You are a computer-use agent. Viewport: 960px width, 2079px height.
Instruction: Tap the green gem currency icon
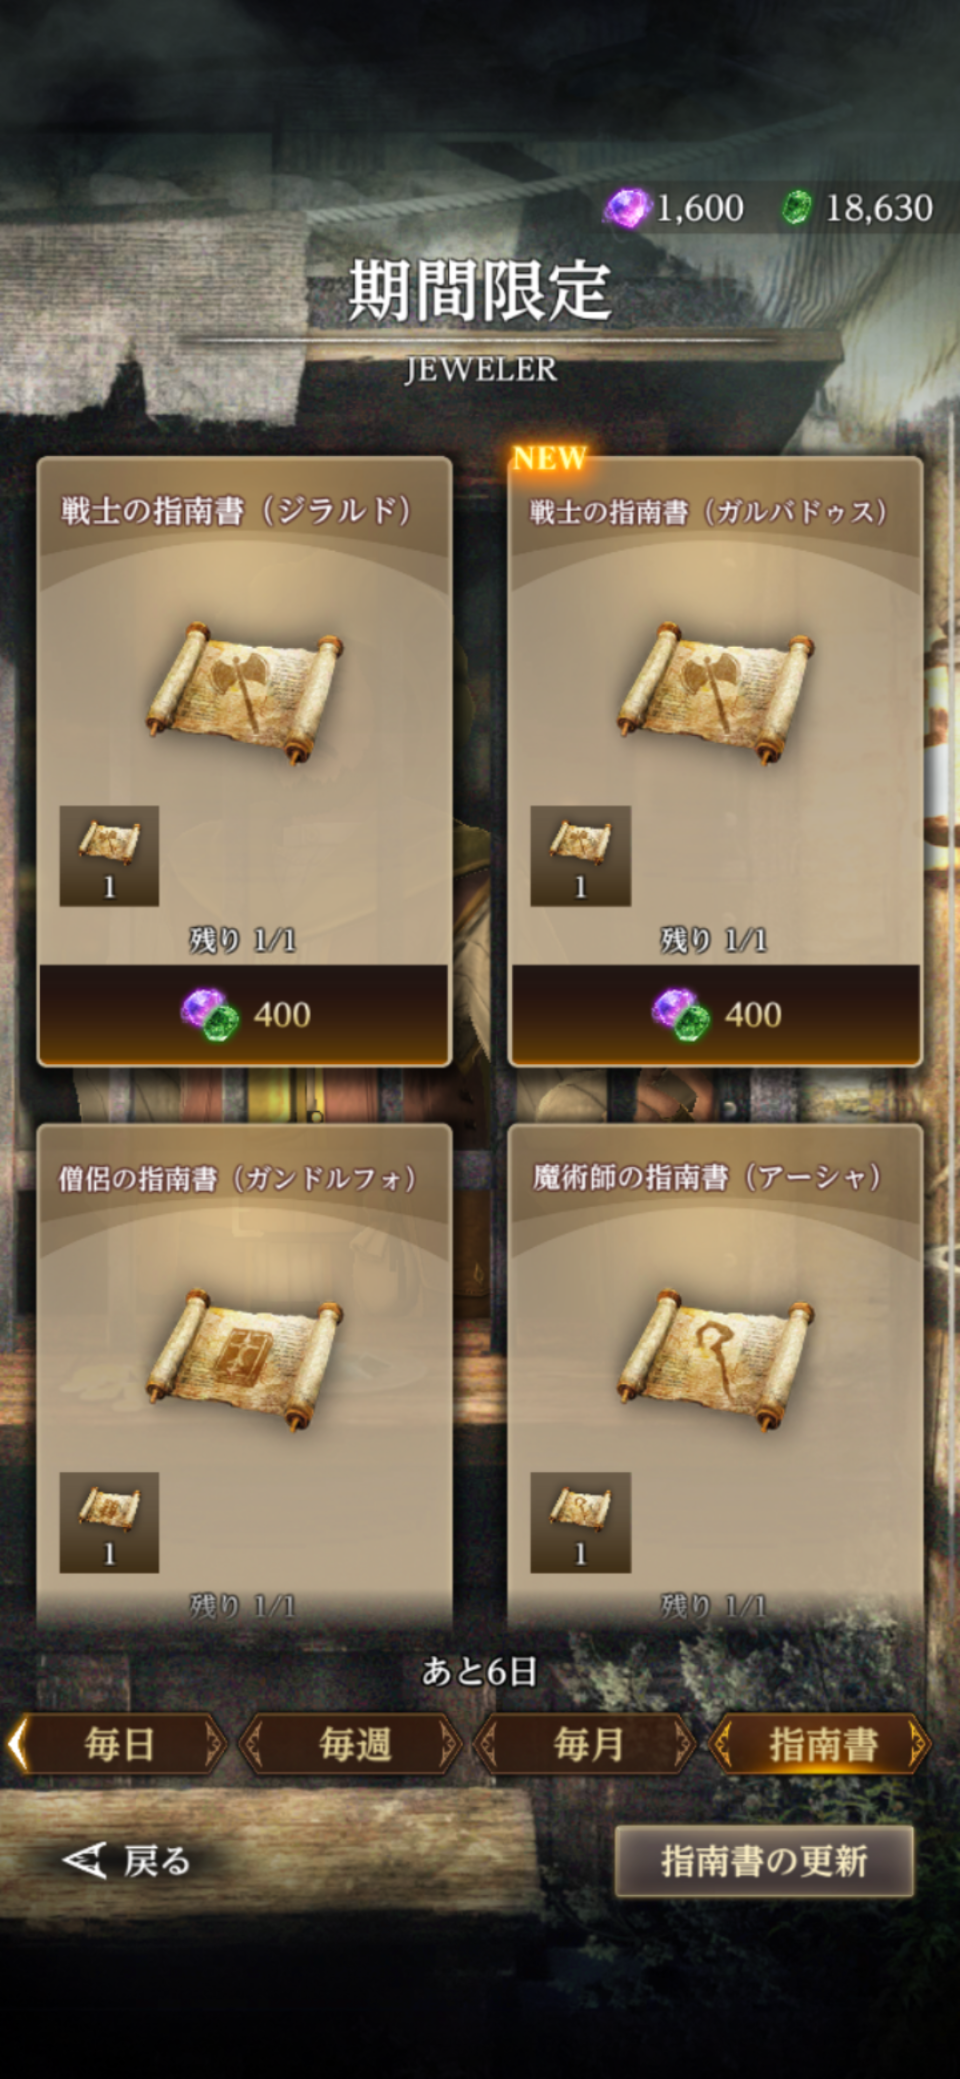796,208
